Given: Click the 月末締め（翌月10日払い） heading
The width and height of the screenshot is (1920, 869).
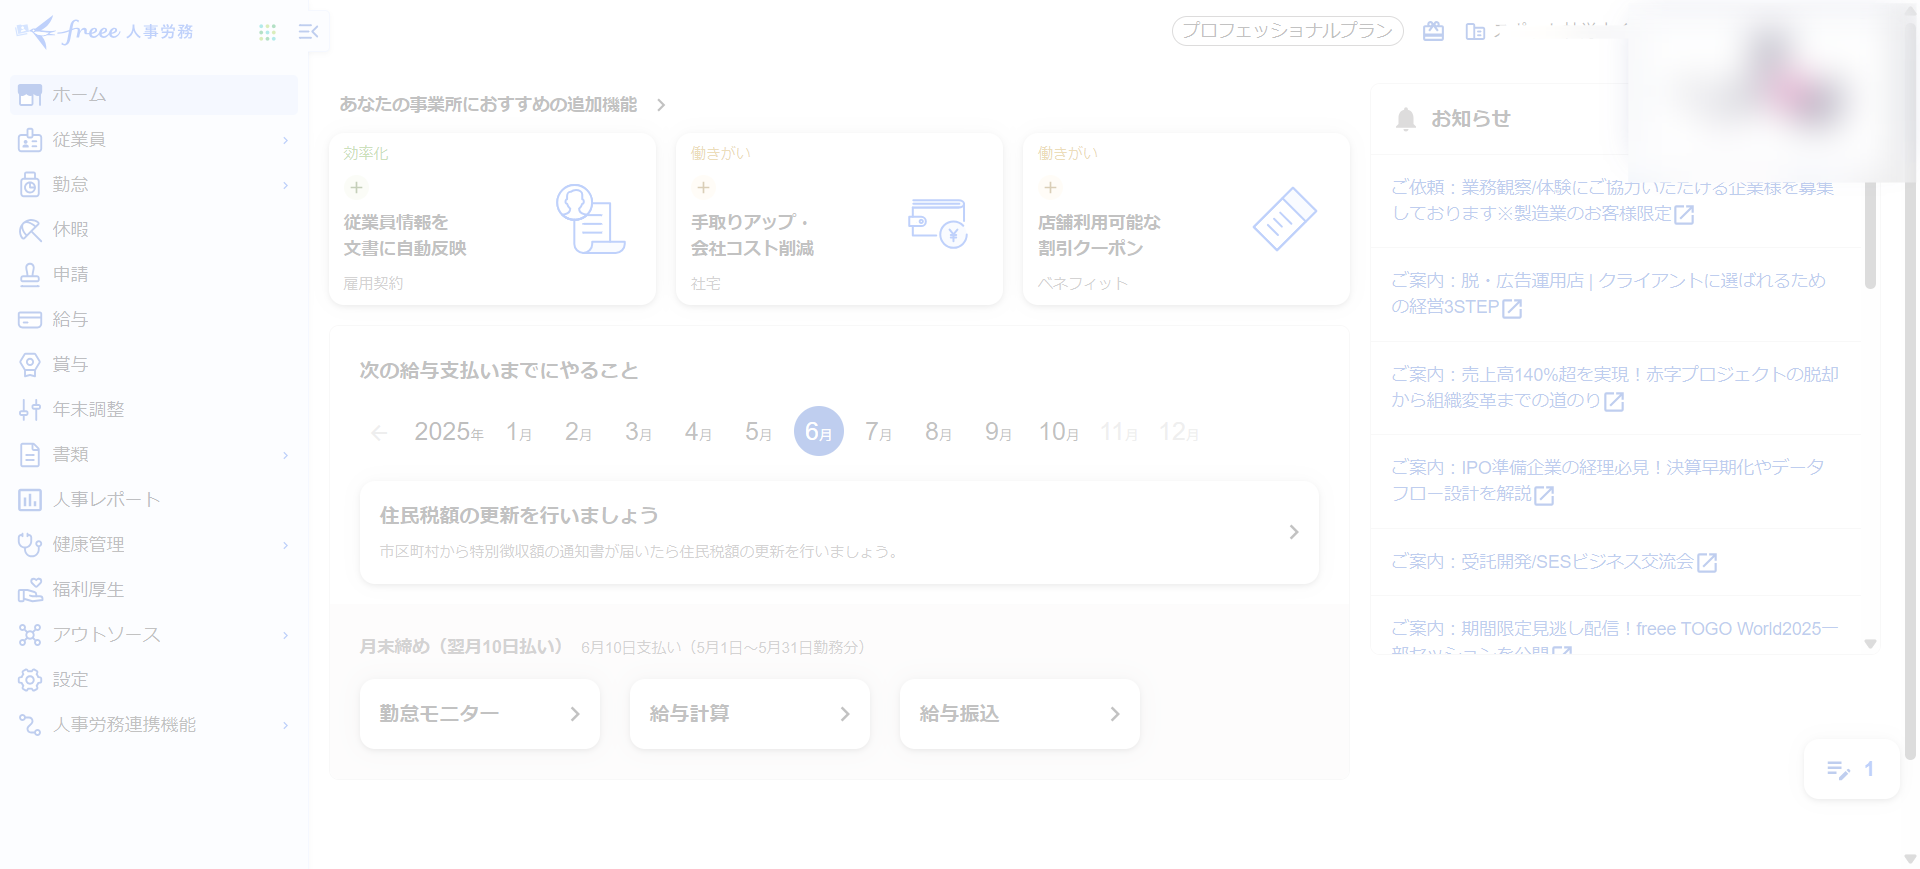Looking at the screenshot, I should [x=461, y=647].
